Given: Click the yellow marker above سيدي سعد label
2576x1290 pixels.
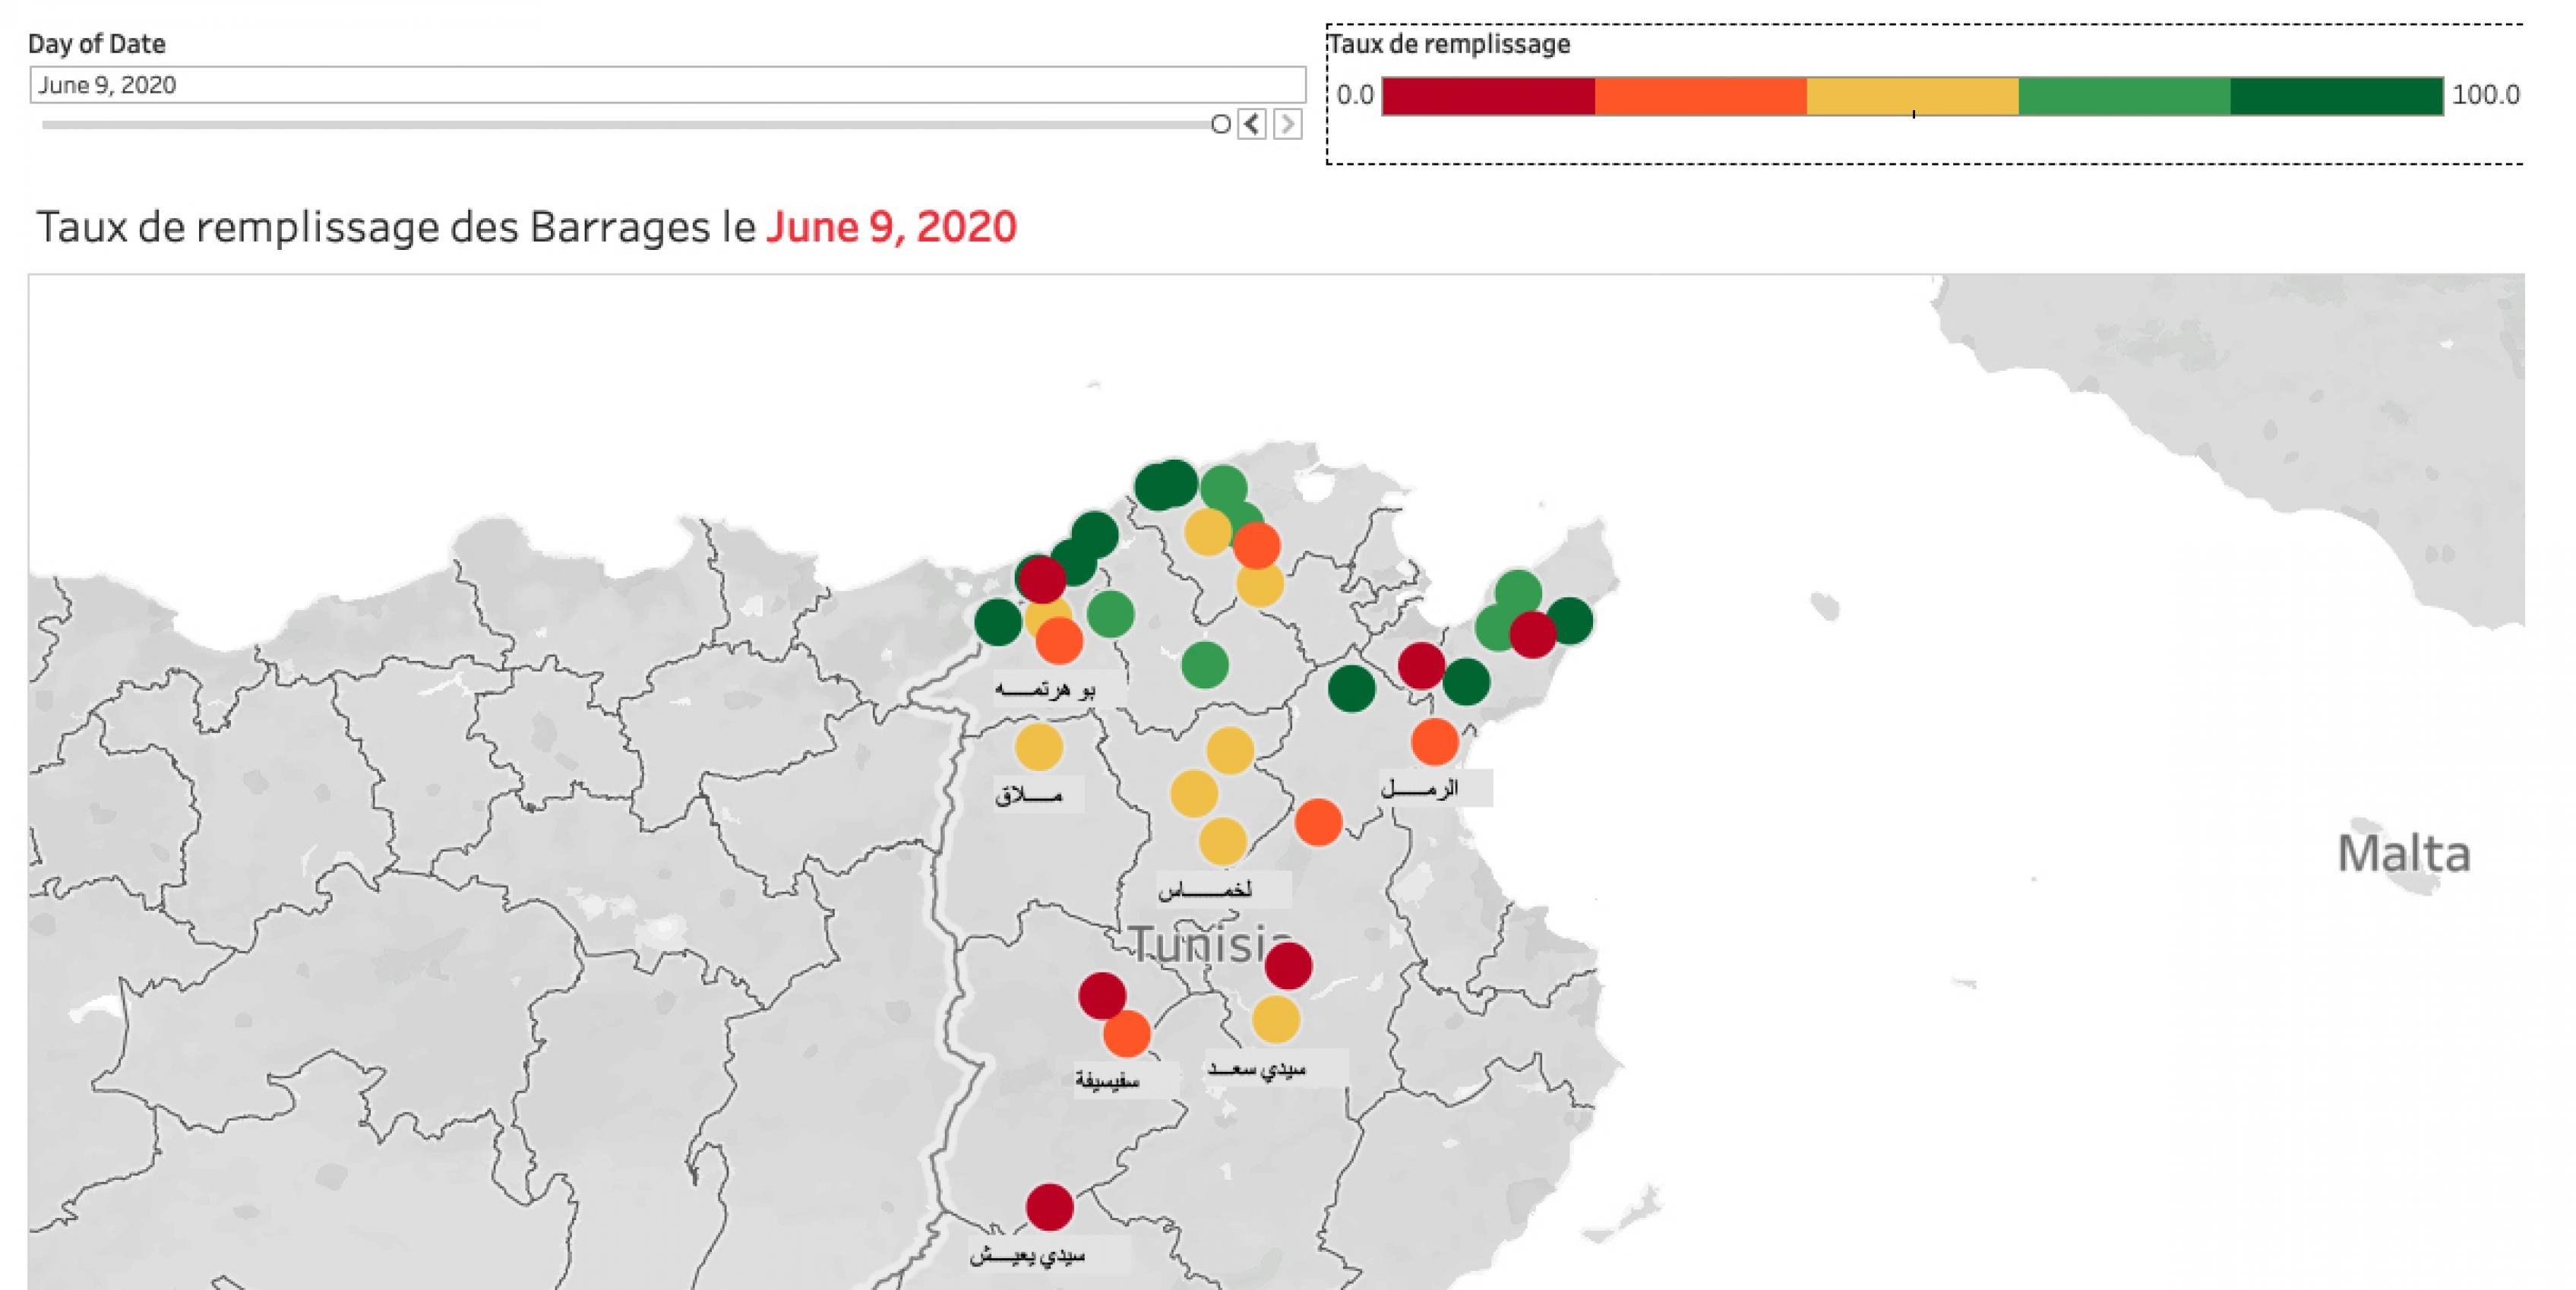Looking at the screenshot, I should click(1276, 1020).
